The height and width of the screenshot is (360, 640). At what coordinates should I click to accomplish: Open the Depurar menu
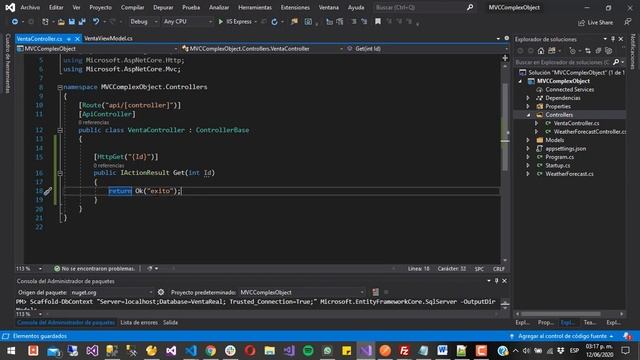[x=163, y=7]
